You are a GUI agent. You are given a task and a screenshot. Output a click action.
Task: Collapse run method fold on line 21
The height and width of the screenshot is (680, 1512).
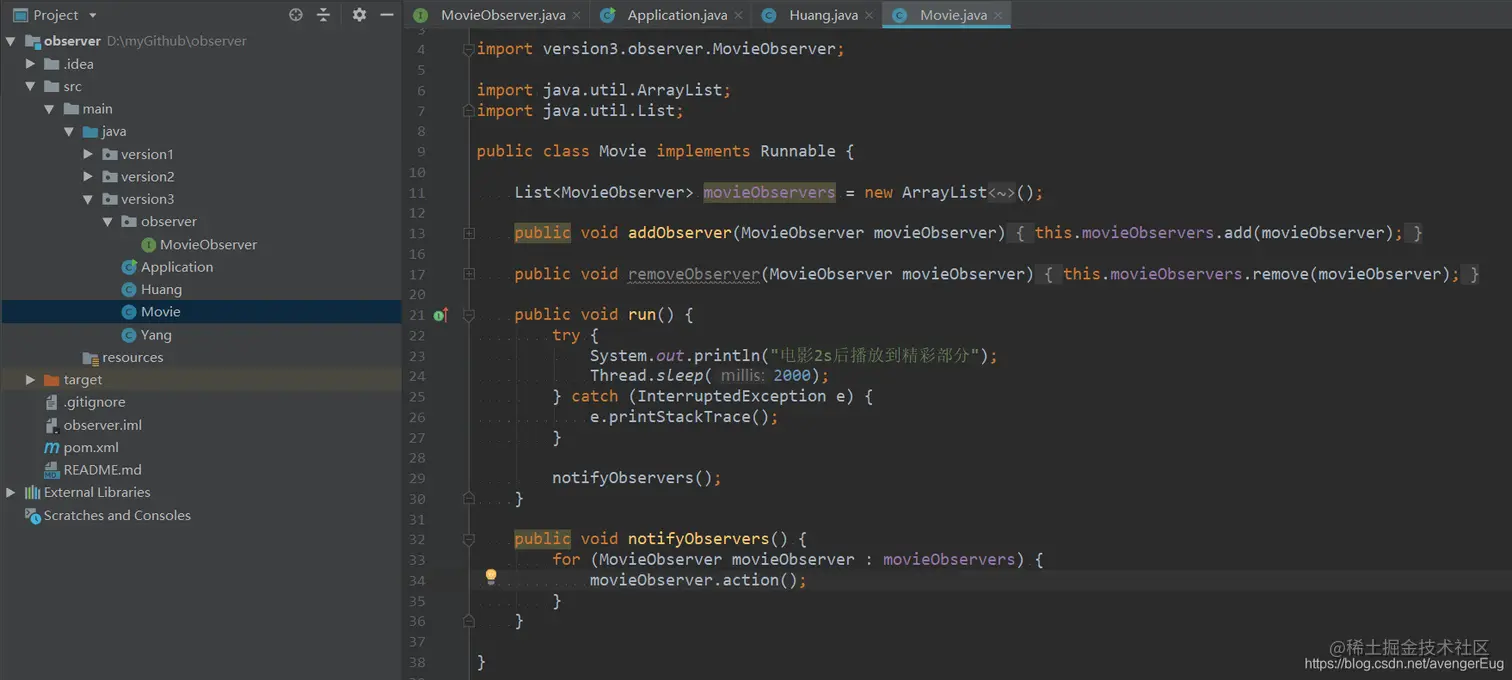click(468, 315)
